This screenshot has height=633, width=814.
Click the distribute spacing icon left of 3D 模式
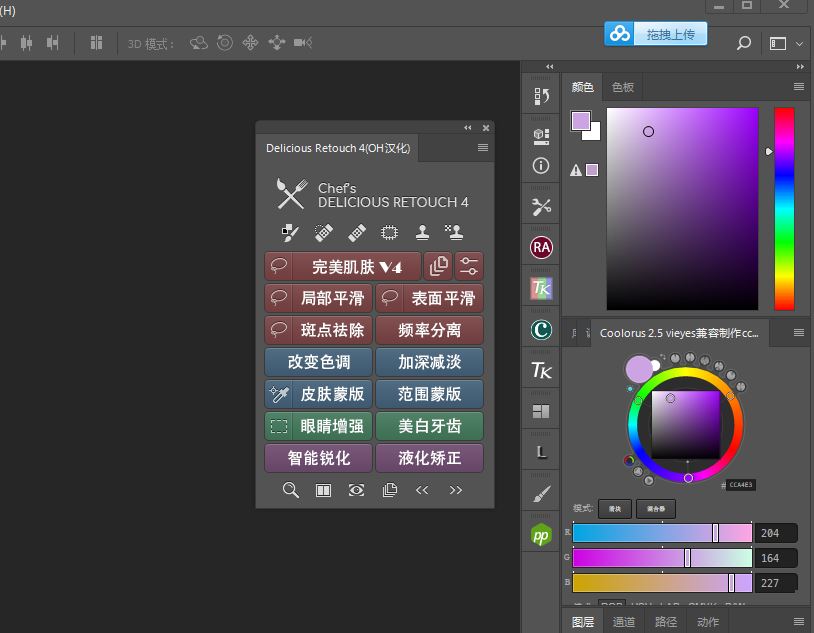click(x=96, y=43)
